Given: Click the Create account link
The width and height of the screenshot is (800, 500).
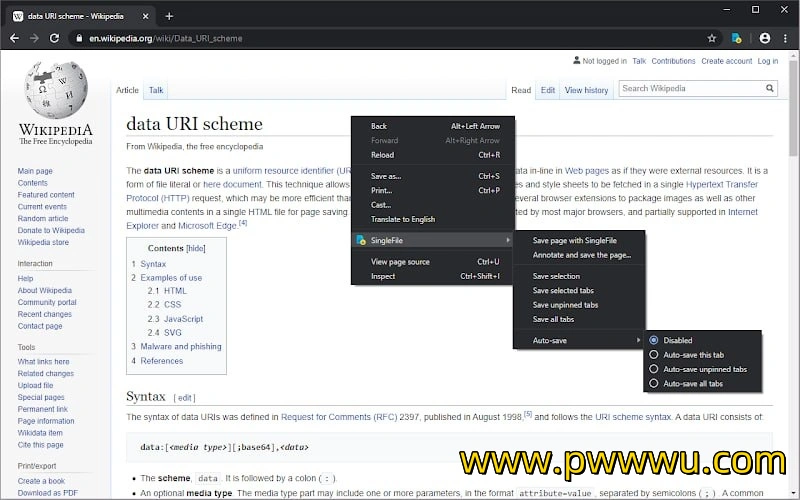Looking at the screenshot, I should [727, 61].
